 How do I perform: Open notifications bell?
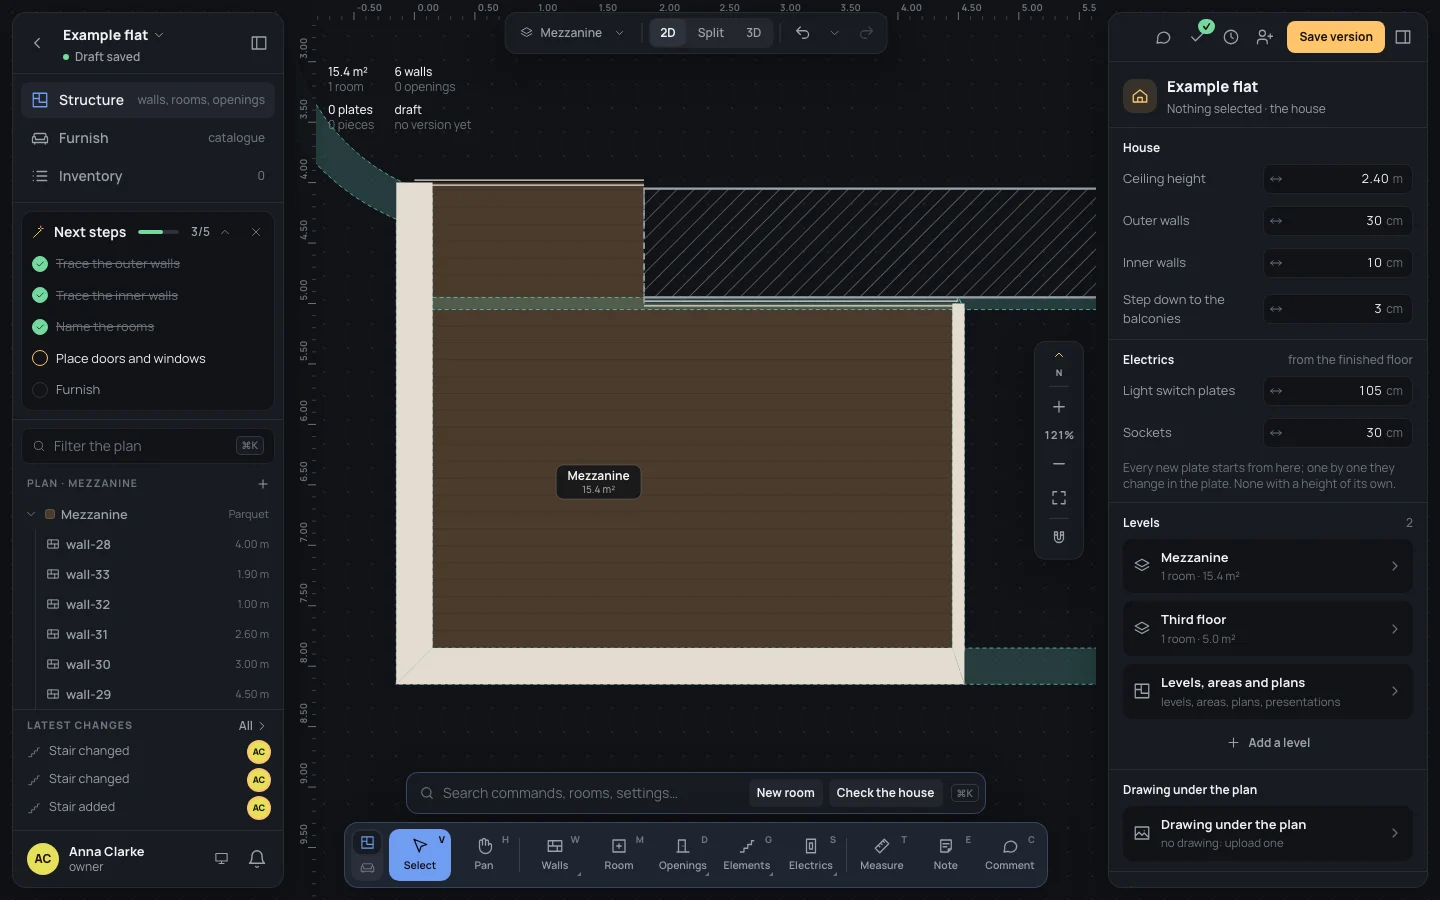[x=257, y=859]
